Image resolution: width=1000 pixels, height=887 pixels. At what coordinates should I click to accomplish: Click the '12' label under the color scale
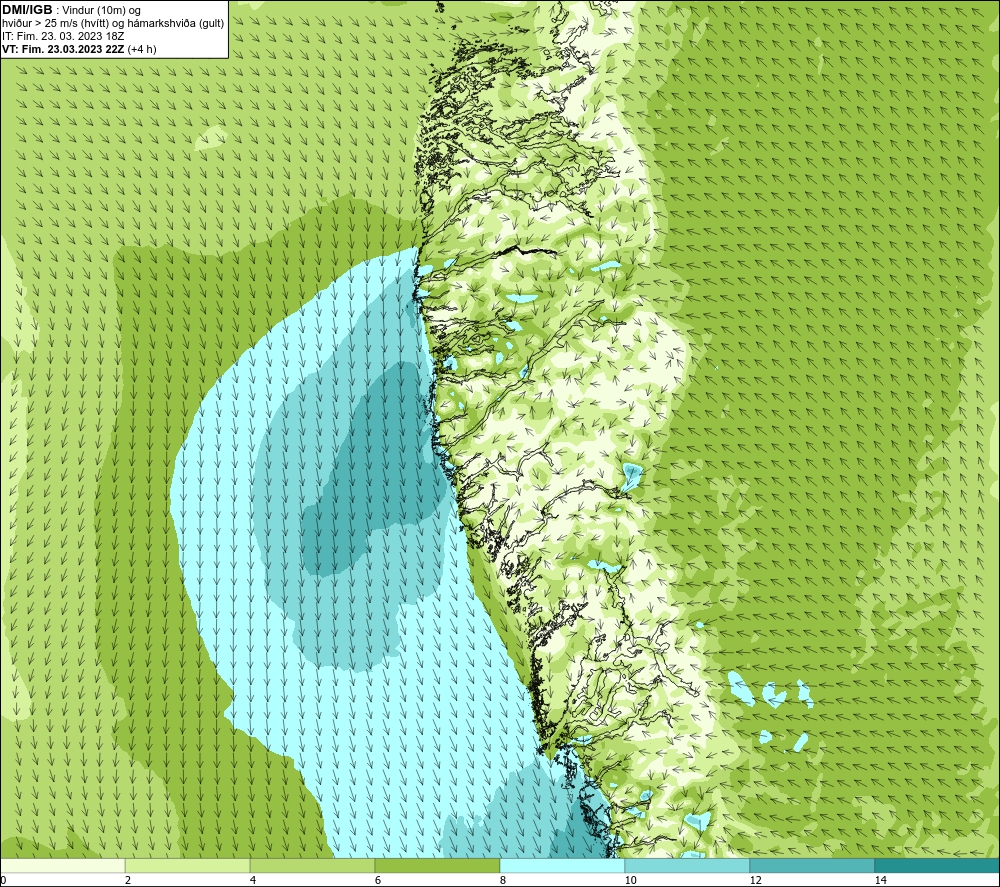pos(756,880)
